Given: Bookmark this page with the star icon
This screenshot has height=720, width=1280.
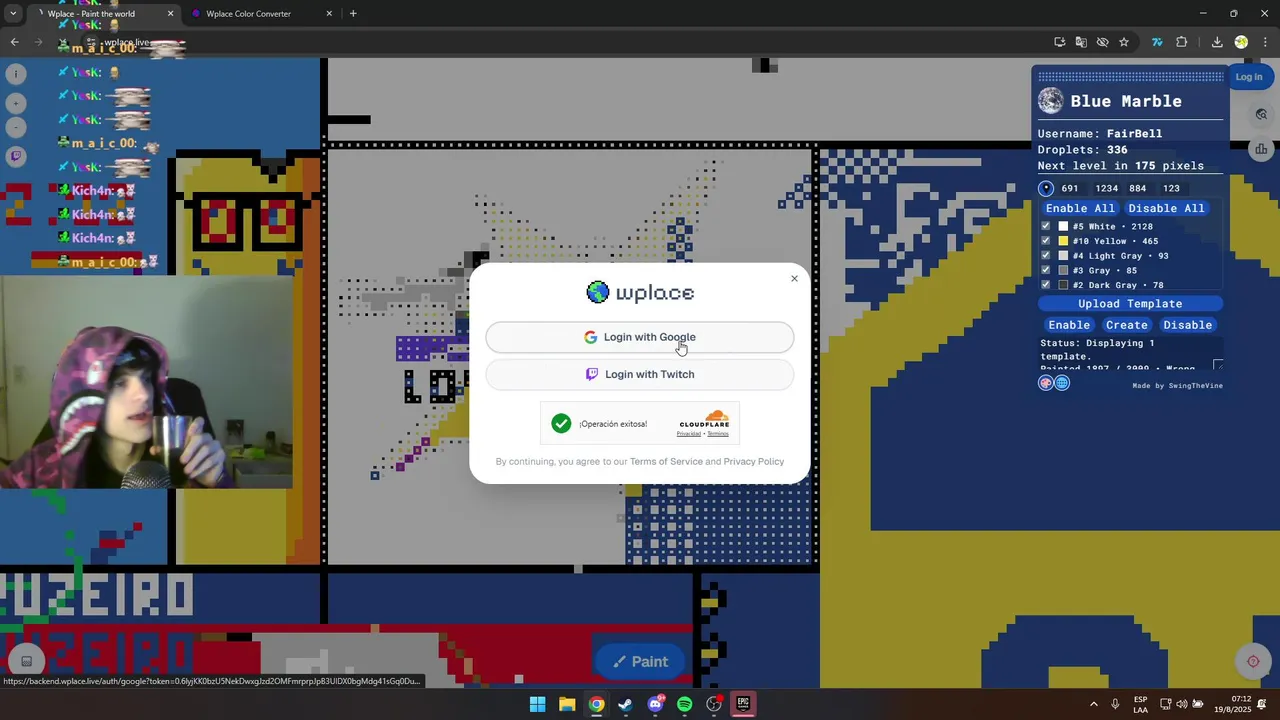Looking at the screenshot, I should tap(1124, 42).
